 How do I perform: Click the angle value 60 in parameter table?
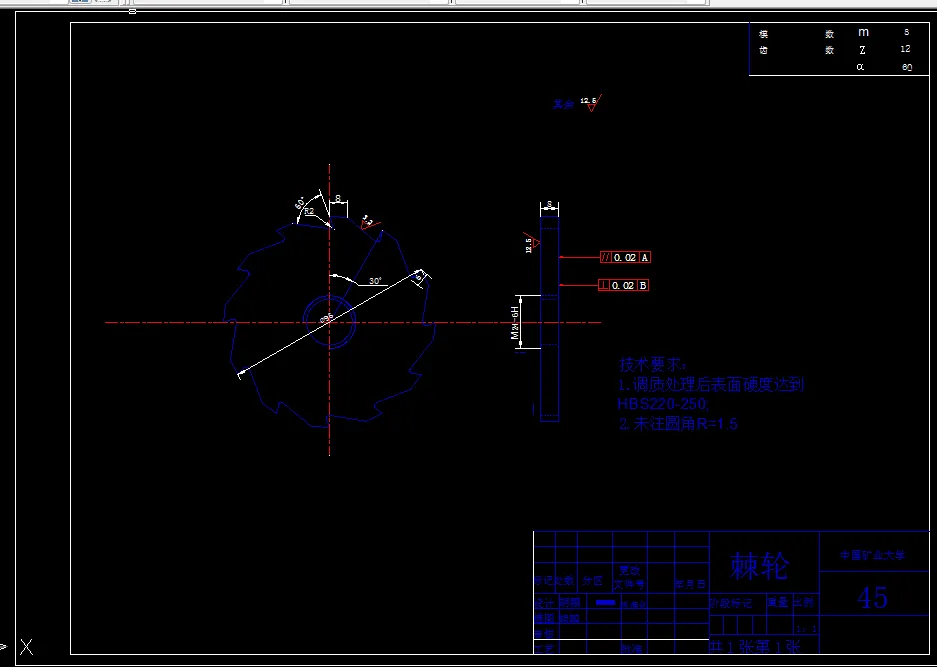pyautogui.click(x=907, y=67)
